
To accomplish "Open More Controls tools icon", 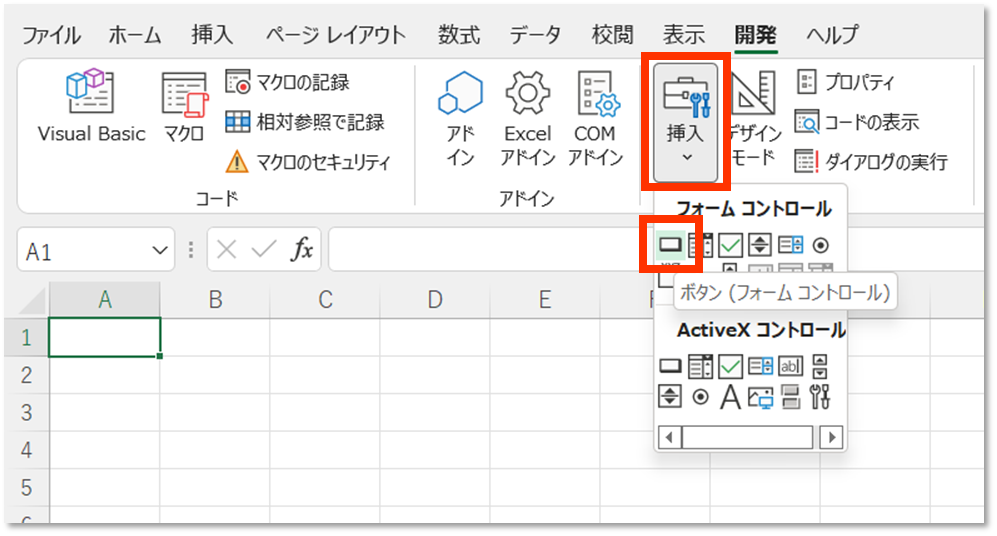I will point(820,397).
